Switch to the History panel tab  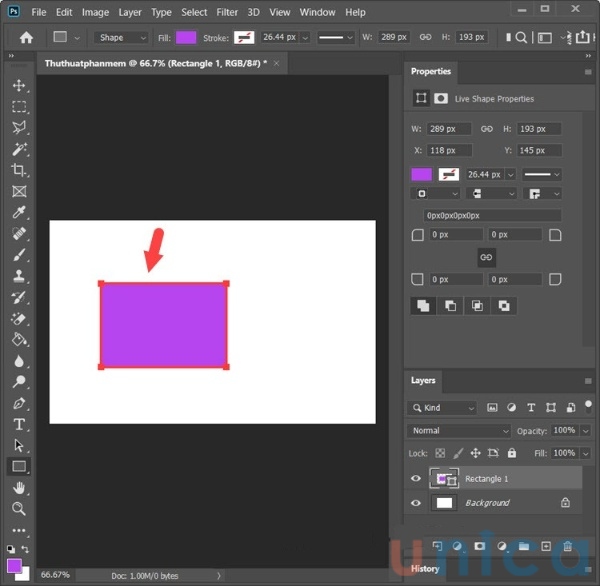click(x=425, y=569)
